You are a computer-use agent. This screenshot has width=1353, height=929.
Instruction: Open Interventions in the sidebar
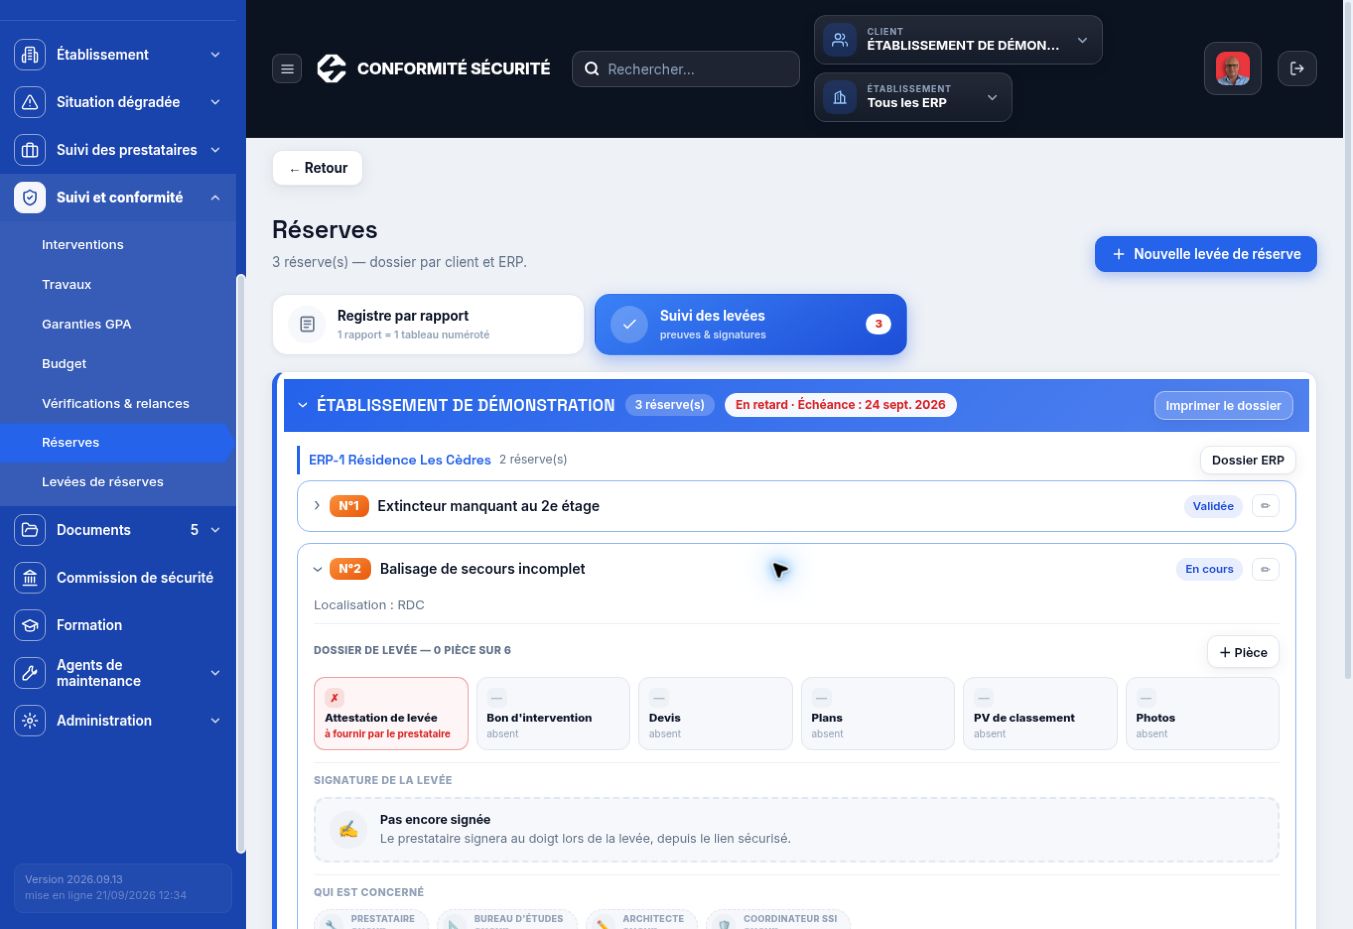coord(83,245)
